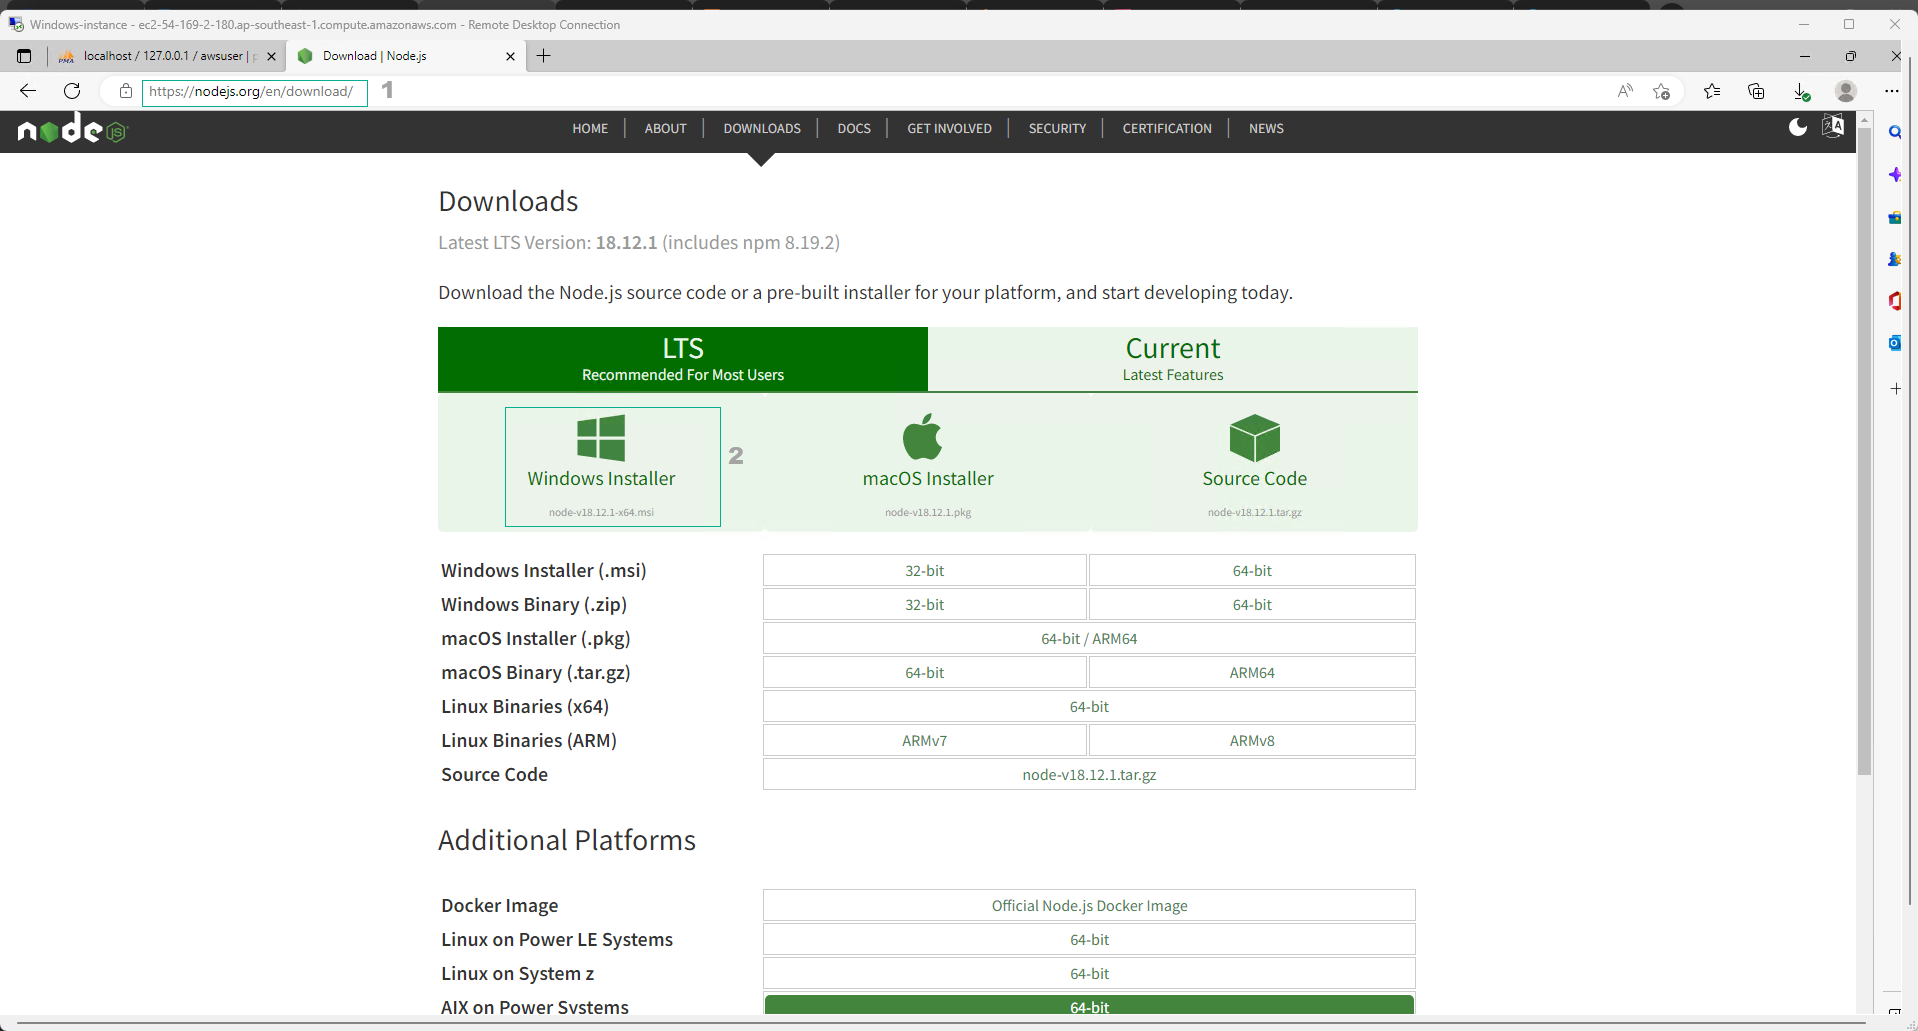The image size is (1918, 1031).
Task: Download macOS Binary (.tar.gz) 64-bit
Action: click(925, 673)
